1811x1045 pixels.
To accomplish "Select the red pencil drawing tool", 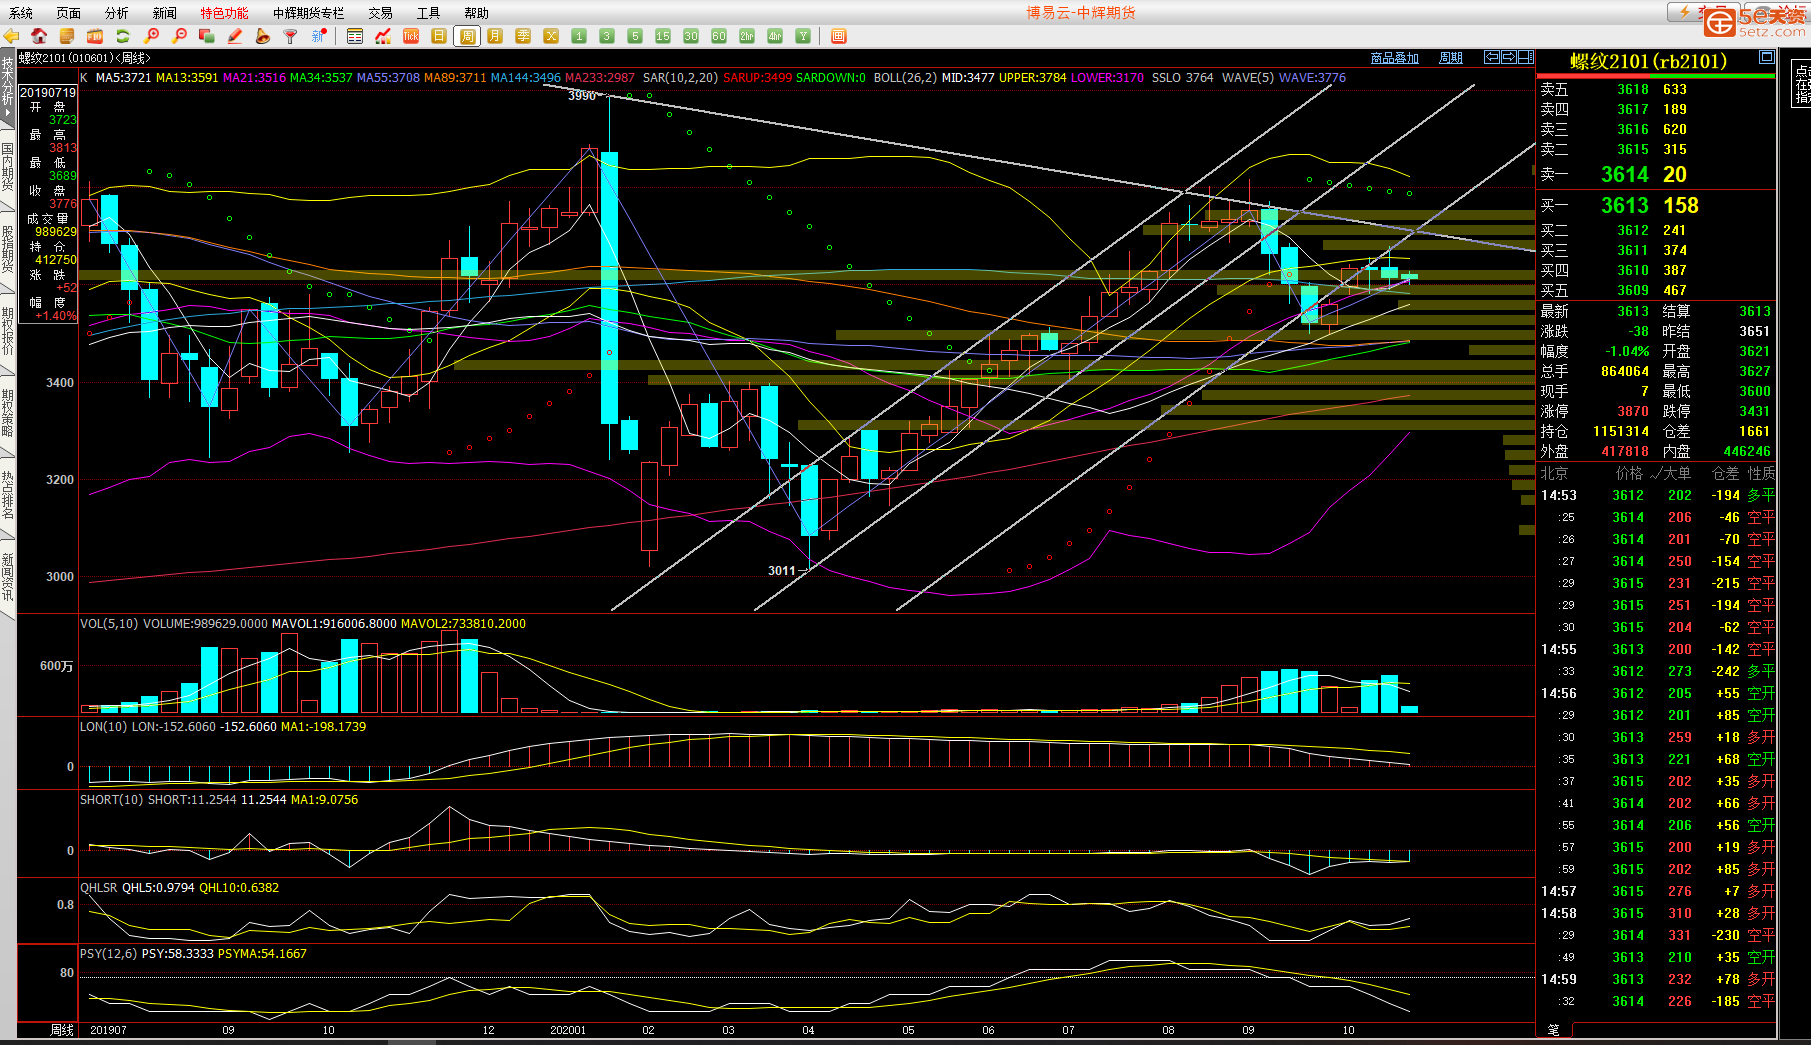I will click(x=235, y=36).
